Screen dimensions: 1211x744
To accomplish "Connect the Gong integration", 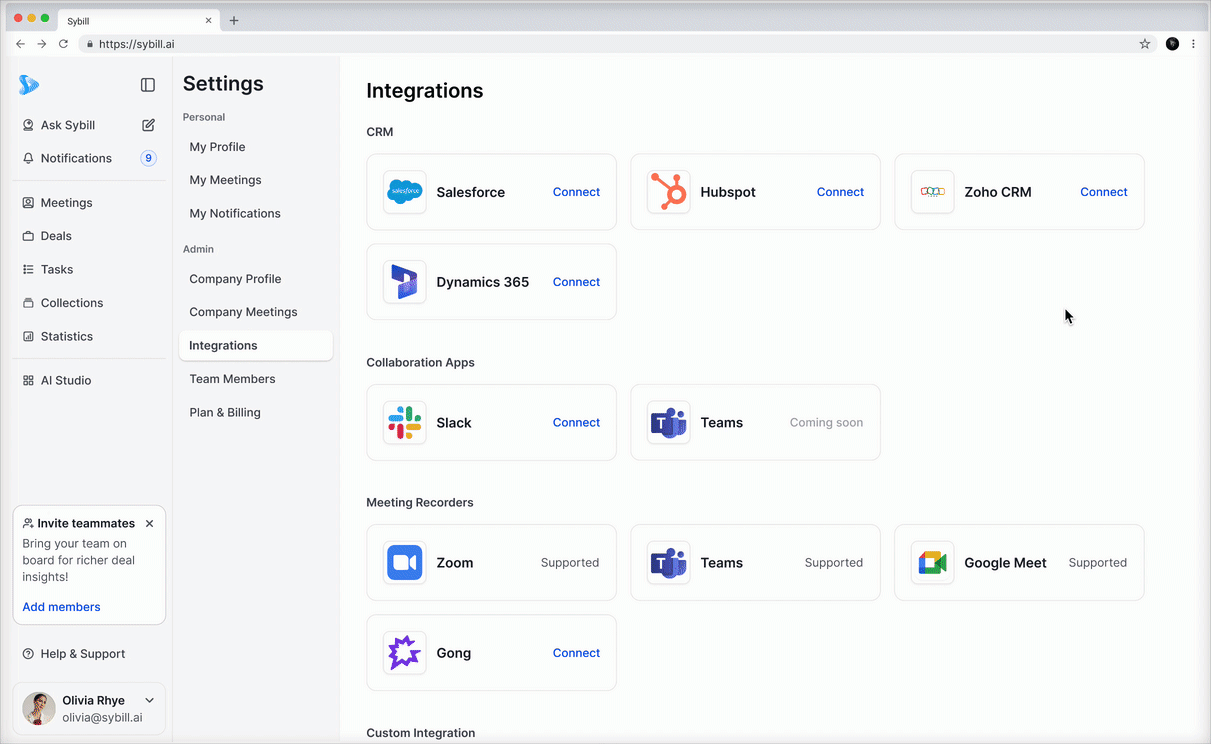I will tap(576, 653).
